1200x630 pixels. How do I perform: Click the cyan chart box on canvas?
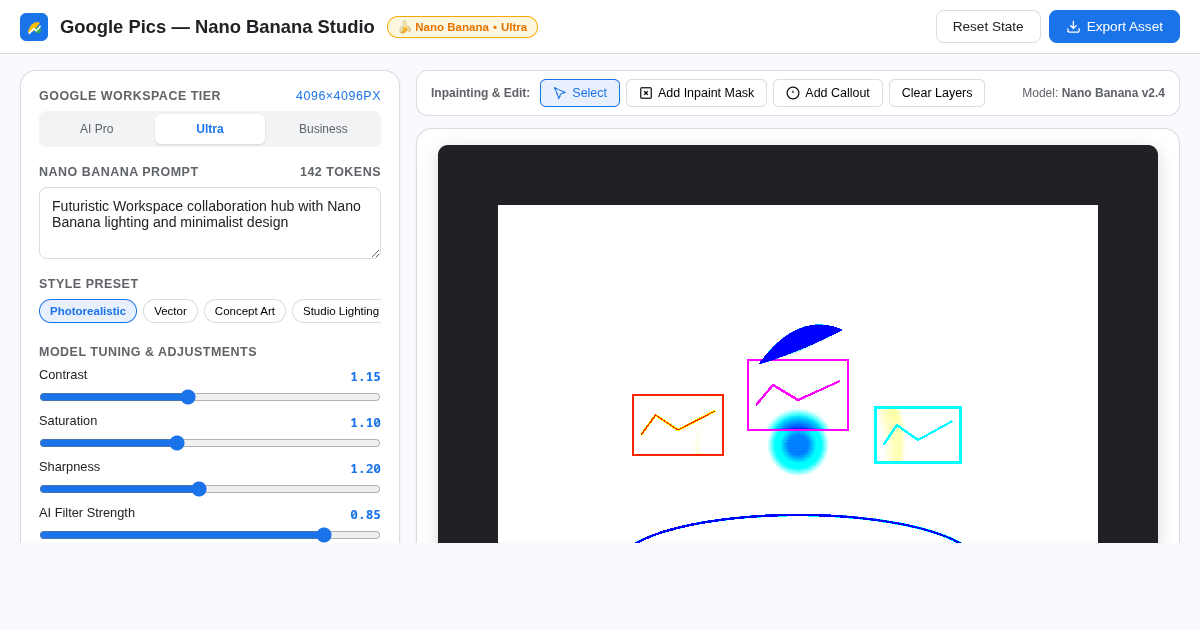click(918, 435)
